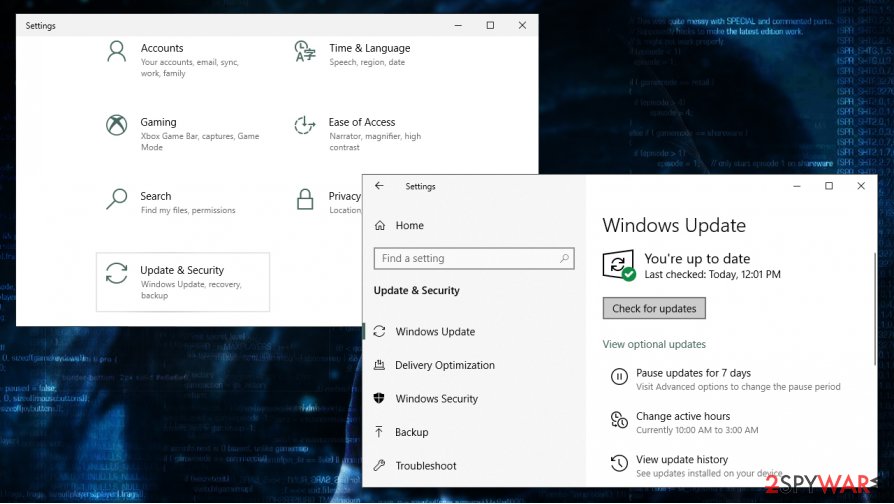Open the Accounts category label
Screen dimensions: 894x504
point(162,48)
